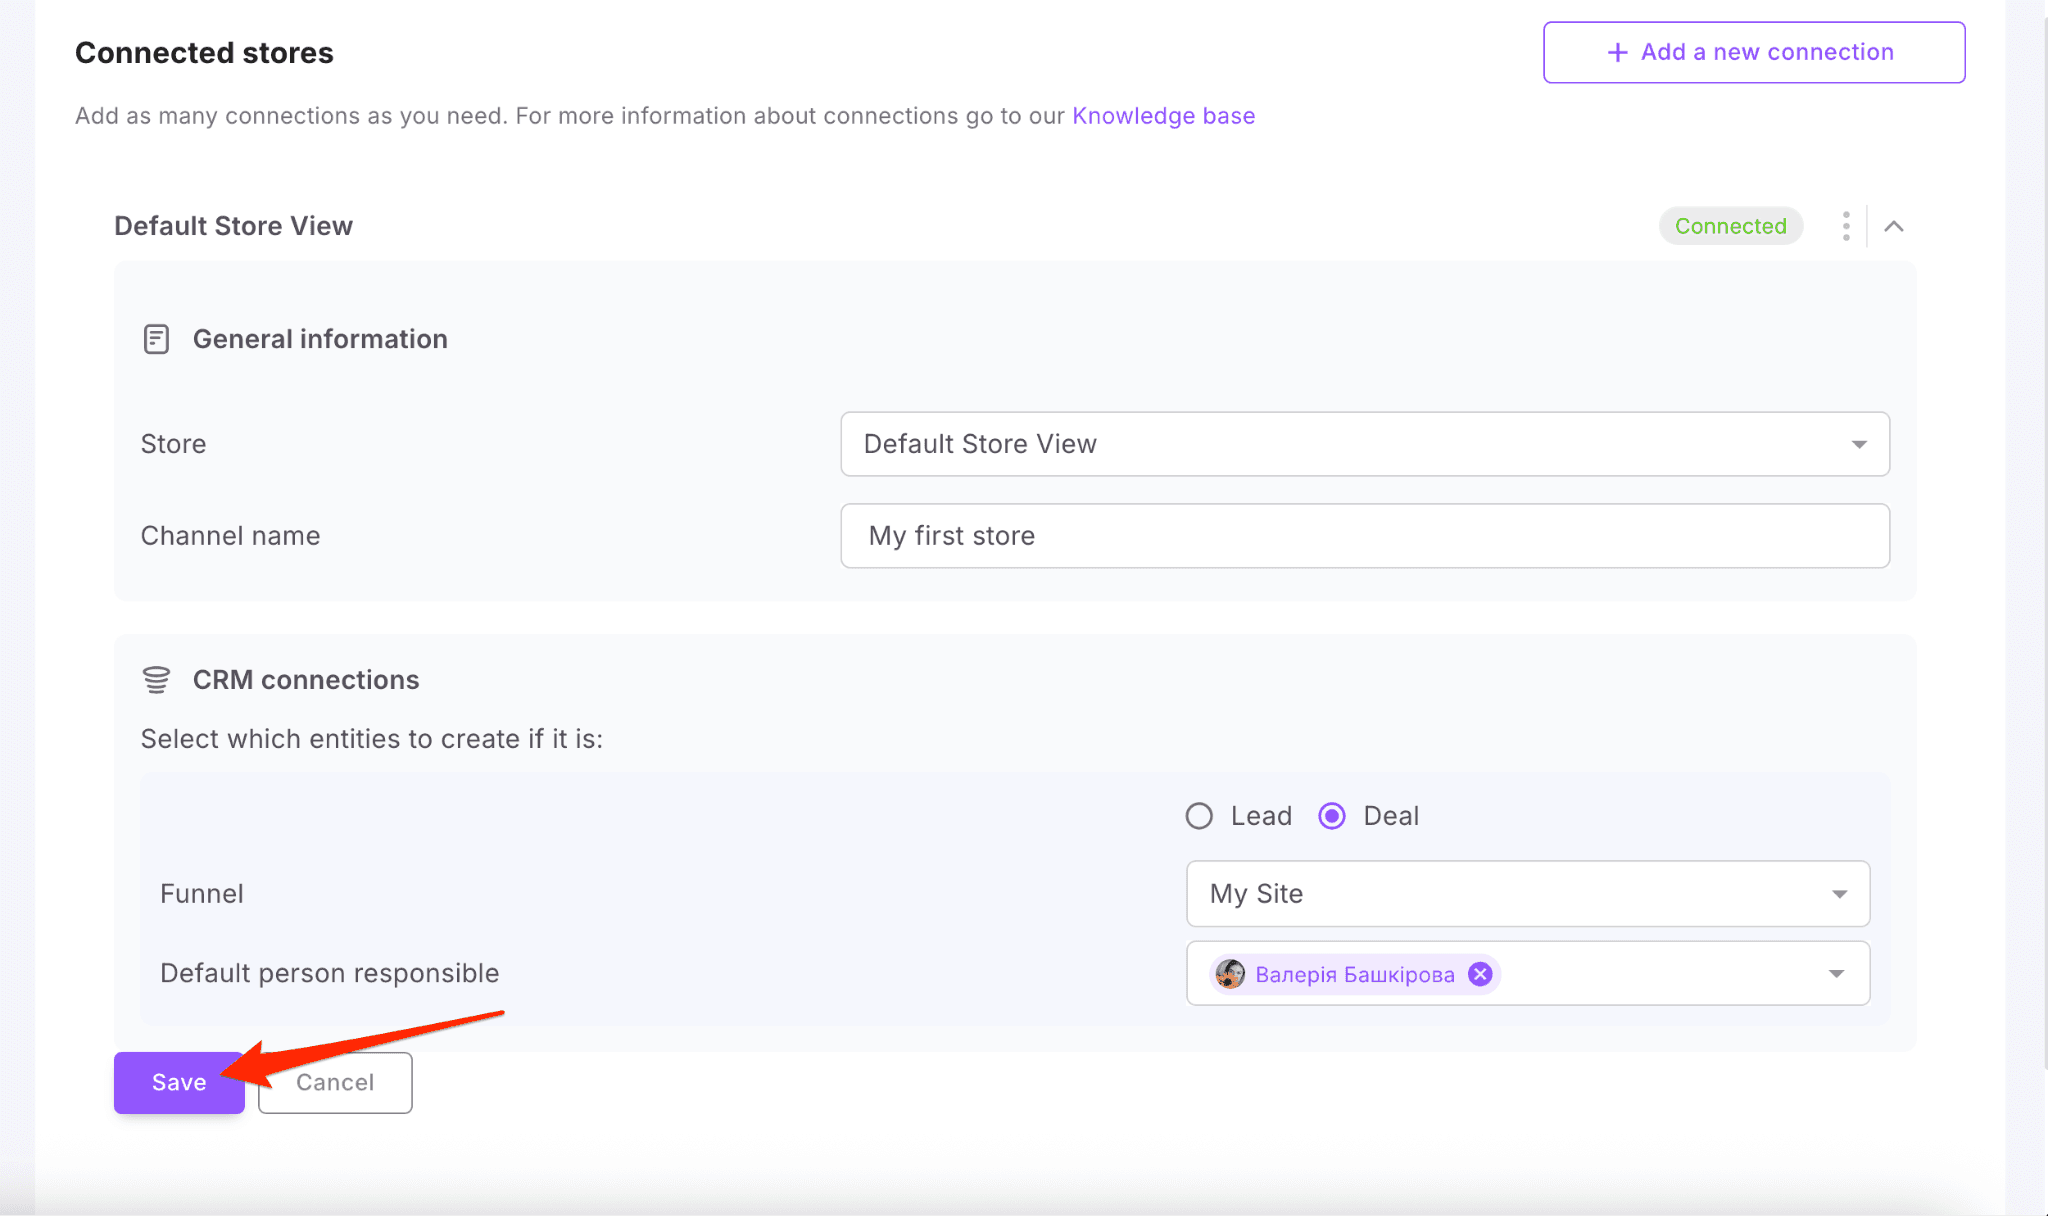Click the Default Store View section header

[233, 226]
